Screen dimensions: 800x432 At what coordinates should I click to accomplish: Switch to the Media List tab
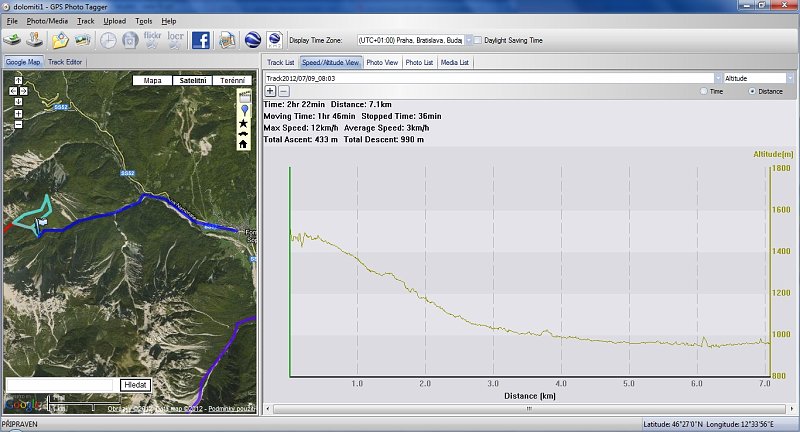pos(455,62)
